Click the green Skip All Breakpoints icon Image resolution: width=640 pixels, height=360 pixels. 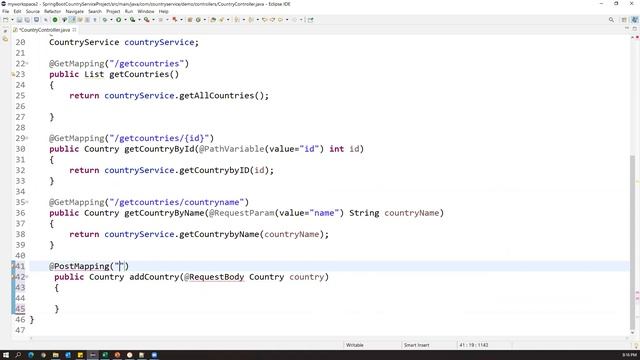click(55, 20)
